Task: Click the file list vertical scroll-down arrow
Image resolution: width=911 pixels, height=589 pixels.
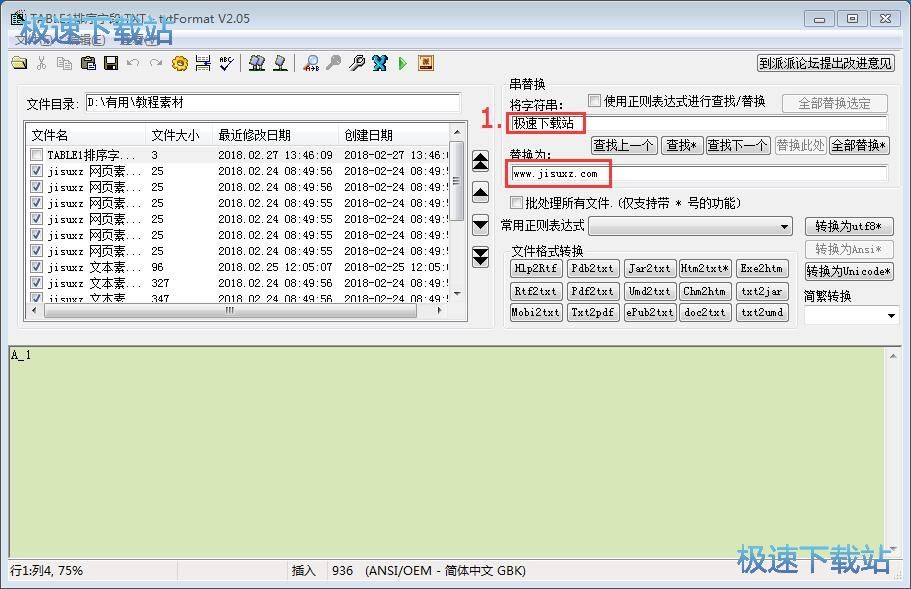Action: click(457, 294)
